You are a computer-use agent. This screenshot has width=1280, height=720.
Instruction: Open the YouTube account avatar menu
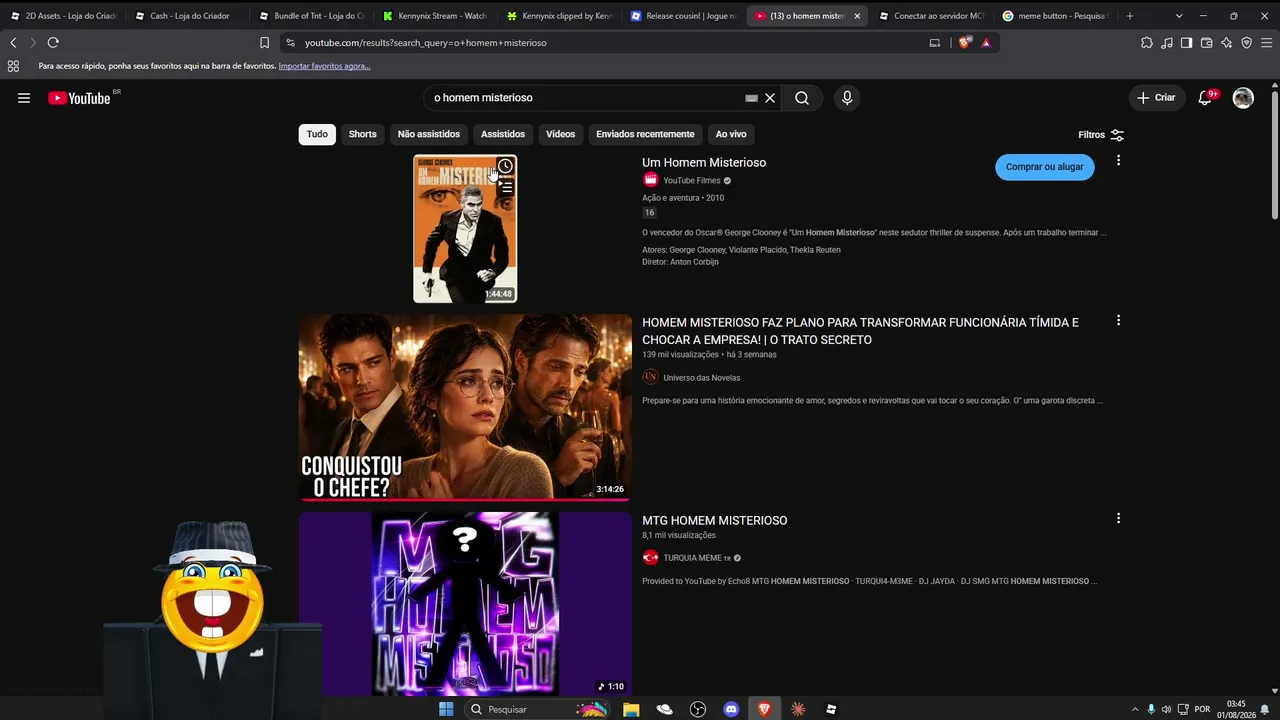(x=1243, y=98)
